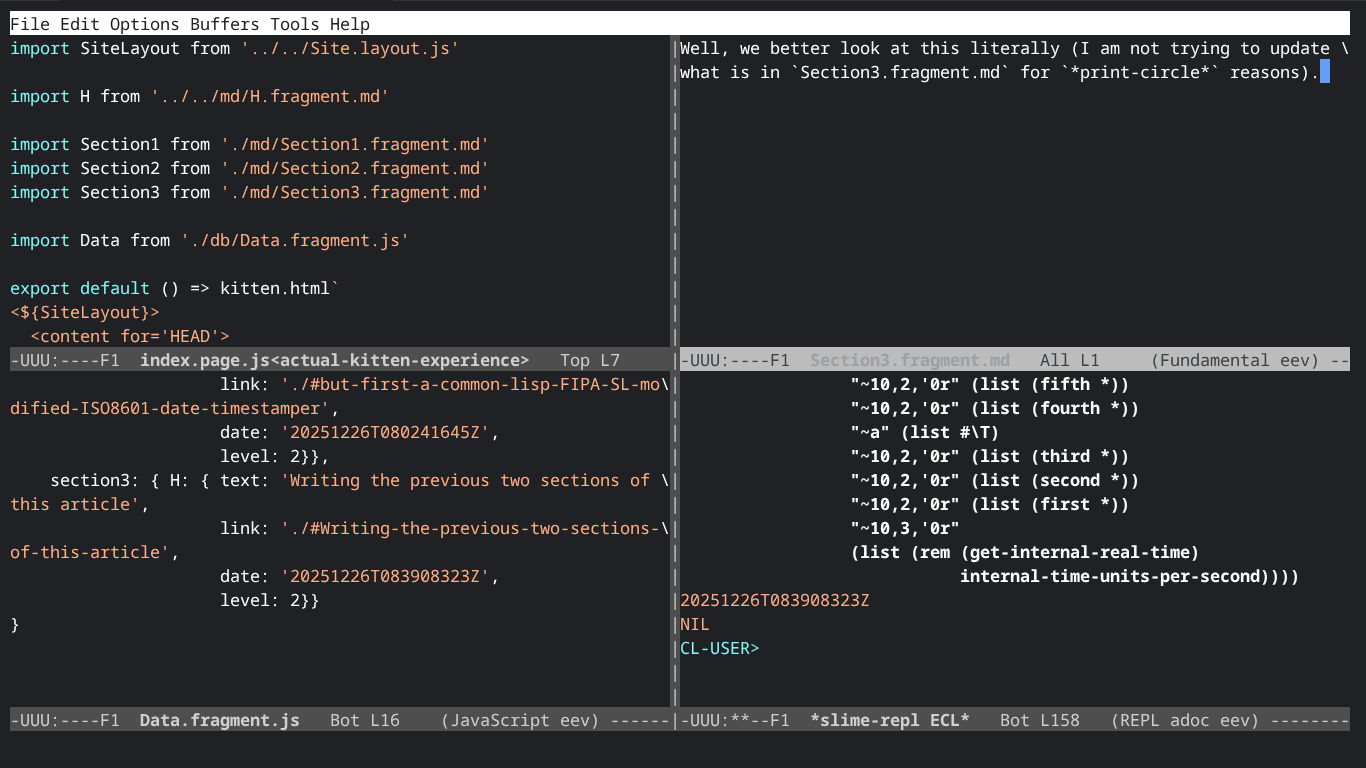Open the Tools menu
The height and width of the screenshot is (768, 1366).
(294, 24)
